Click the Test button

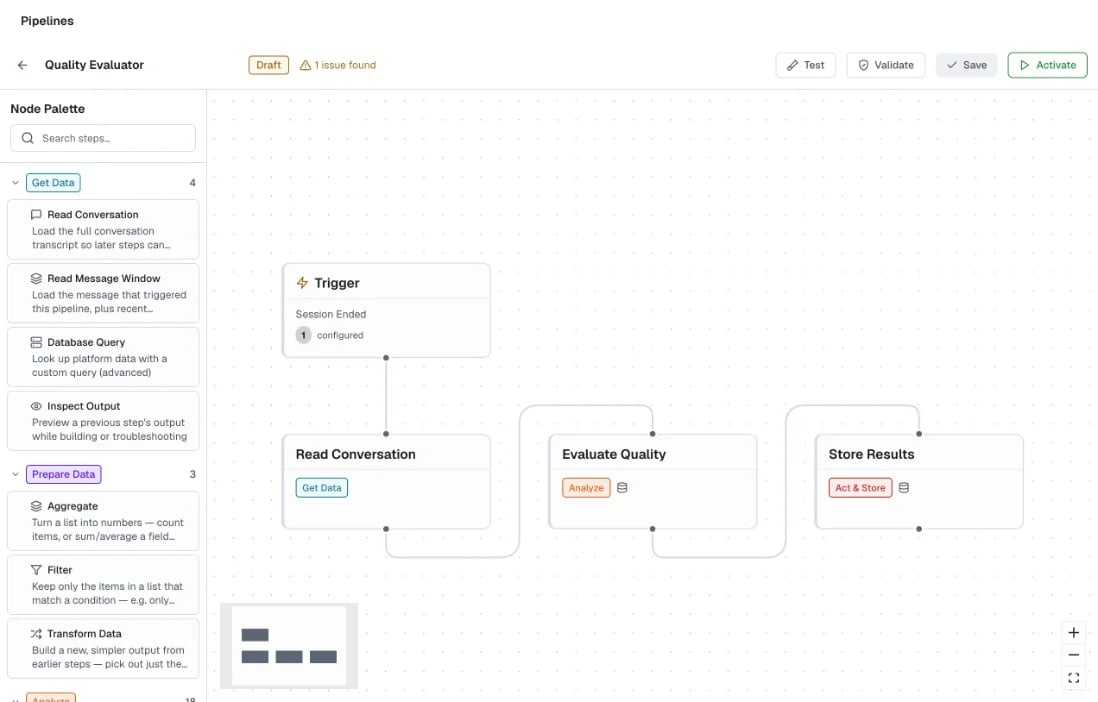[805, 65]
